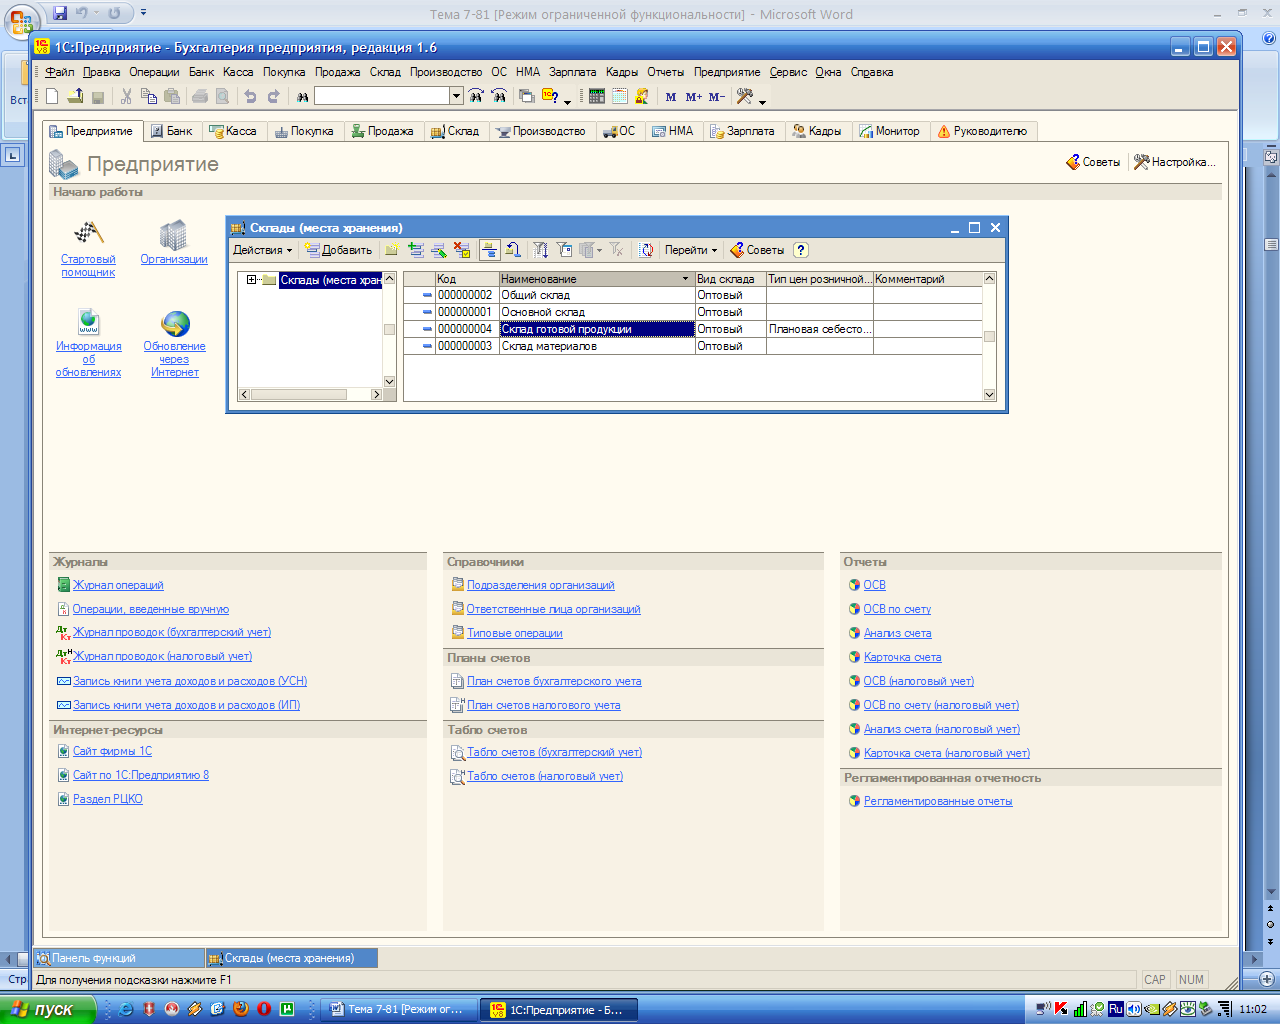Open the Действия dropdown menu
Image resolution: width=1280 pixels, height=1024 pixels.
coord(262,250)
